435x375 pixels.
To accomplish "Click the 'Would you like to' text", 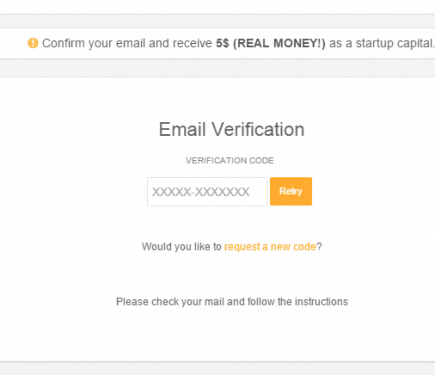I will pyautogui.click(x=182, y=247).
